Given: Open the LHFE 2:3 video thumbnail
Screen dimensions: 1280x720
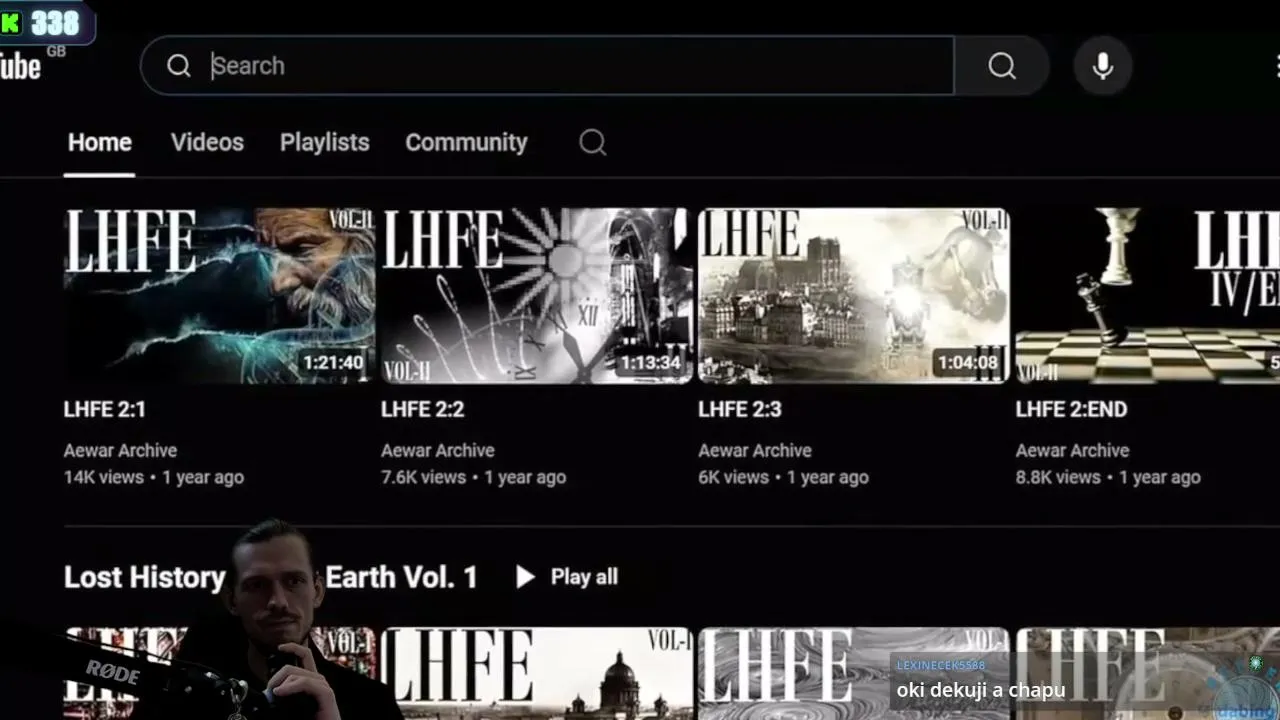Looking at the screenshot, I should tap(853, 296).
